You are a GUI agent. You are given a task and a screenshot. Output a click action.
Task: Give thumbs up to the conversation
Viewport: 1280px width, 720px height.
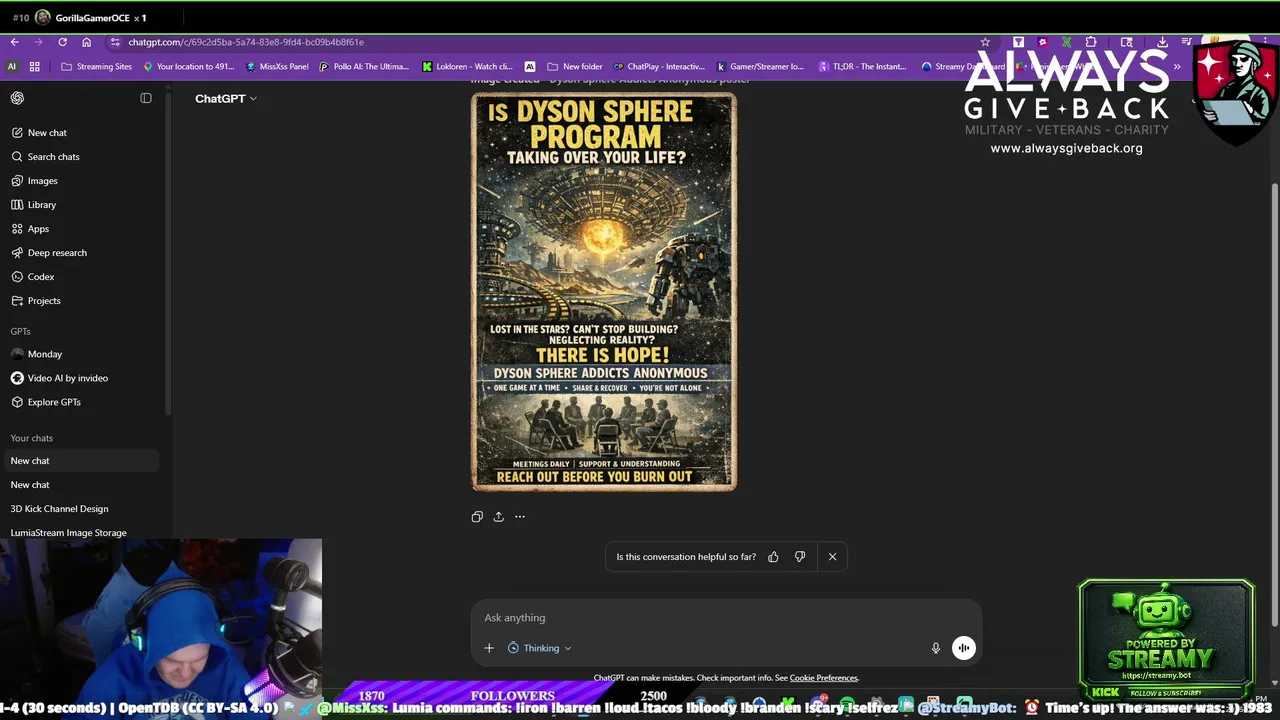click(773, 557)
